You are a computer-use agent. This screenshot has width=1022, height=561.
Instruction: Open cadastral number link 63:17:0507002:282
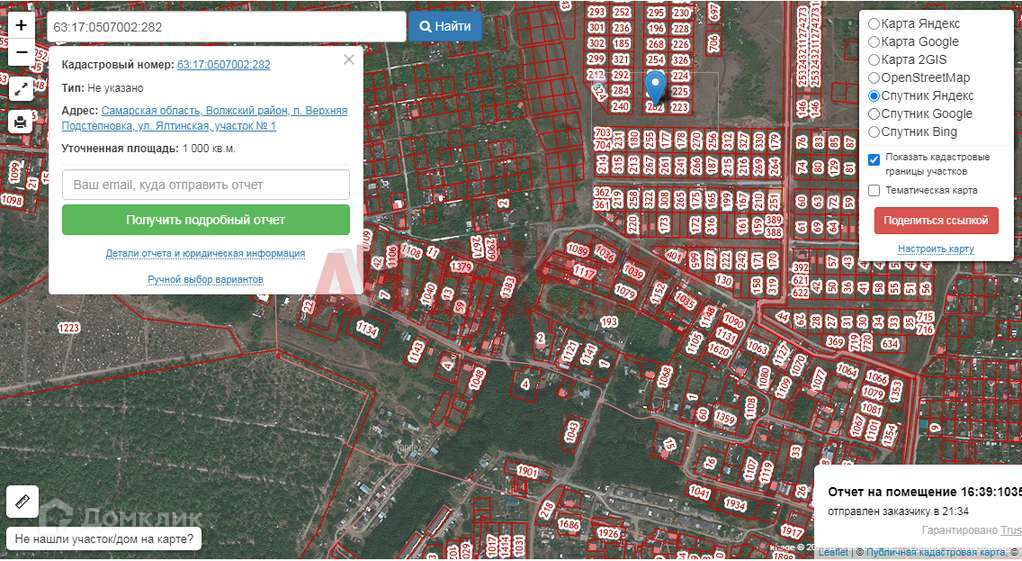click(x=224, y=65)
